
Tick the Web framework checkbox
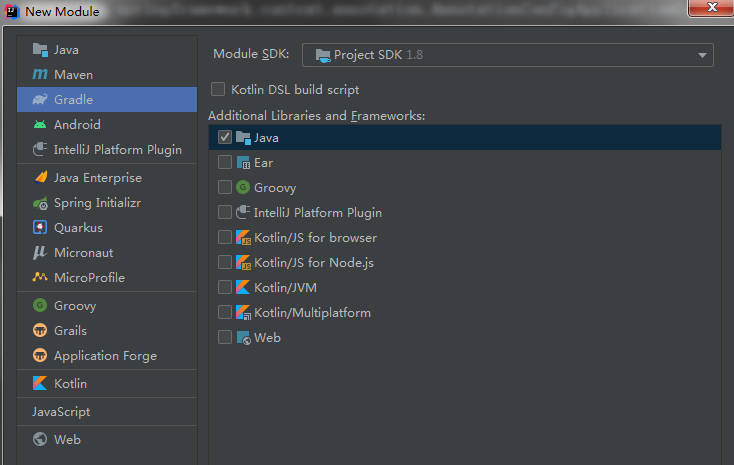click(x=225, y=337)
